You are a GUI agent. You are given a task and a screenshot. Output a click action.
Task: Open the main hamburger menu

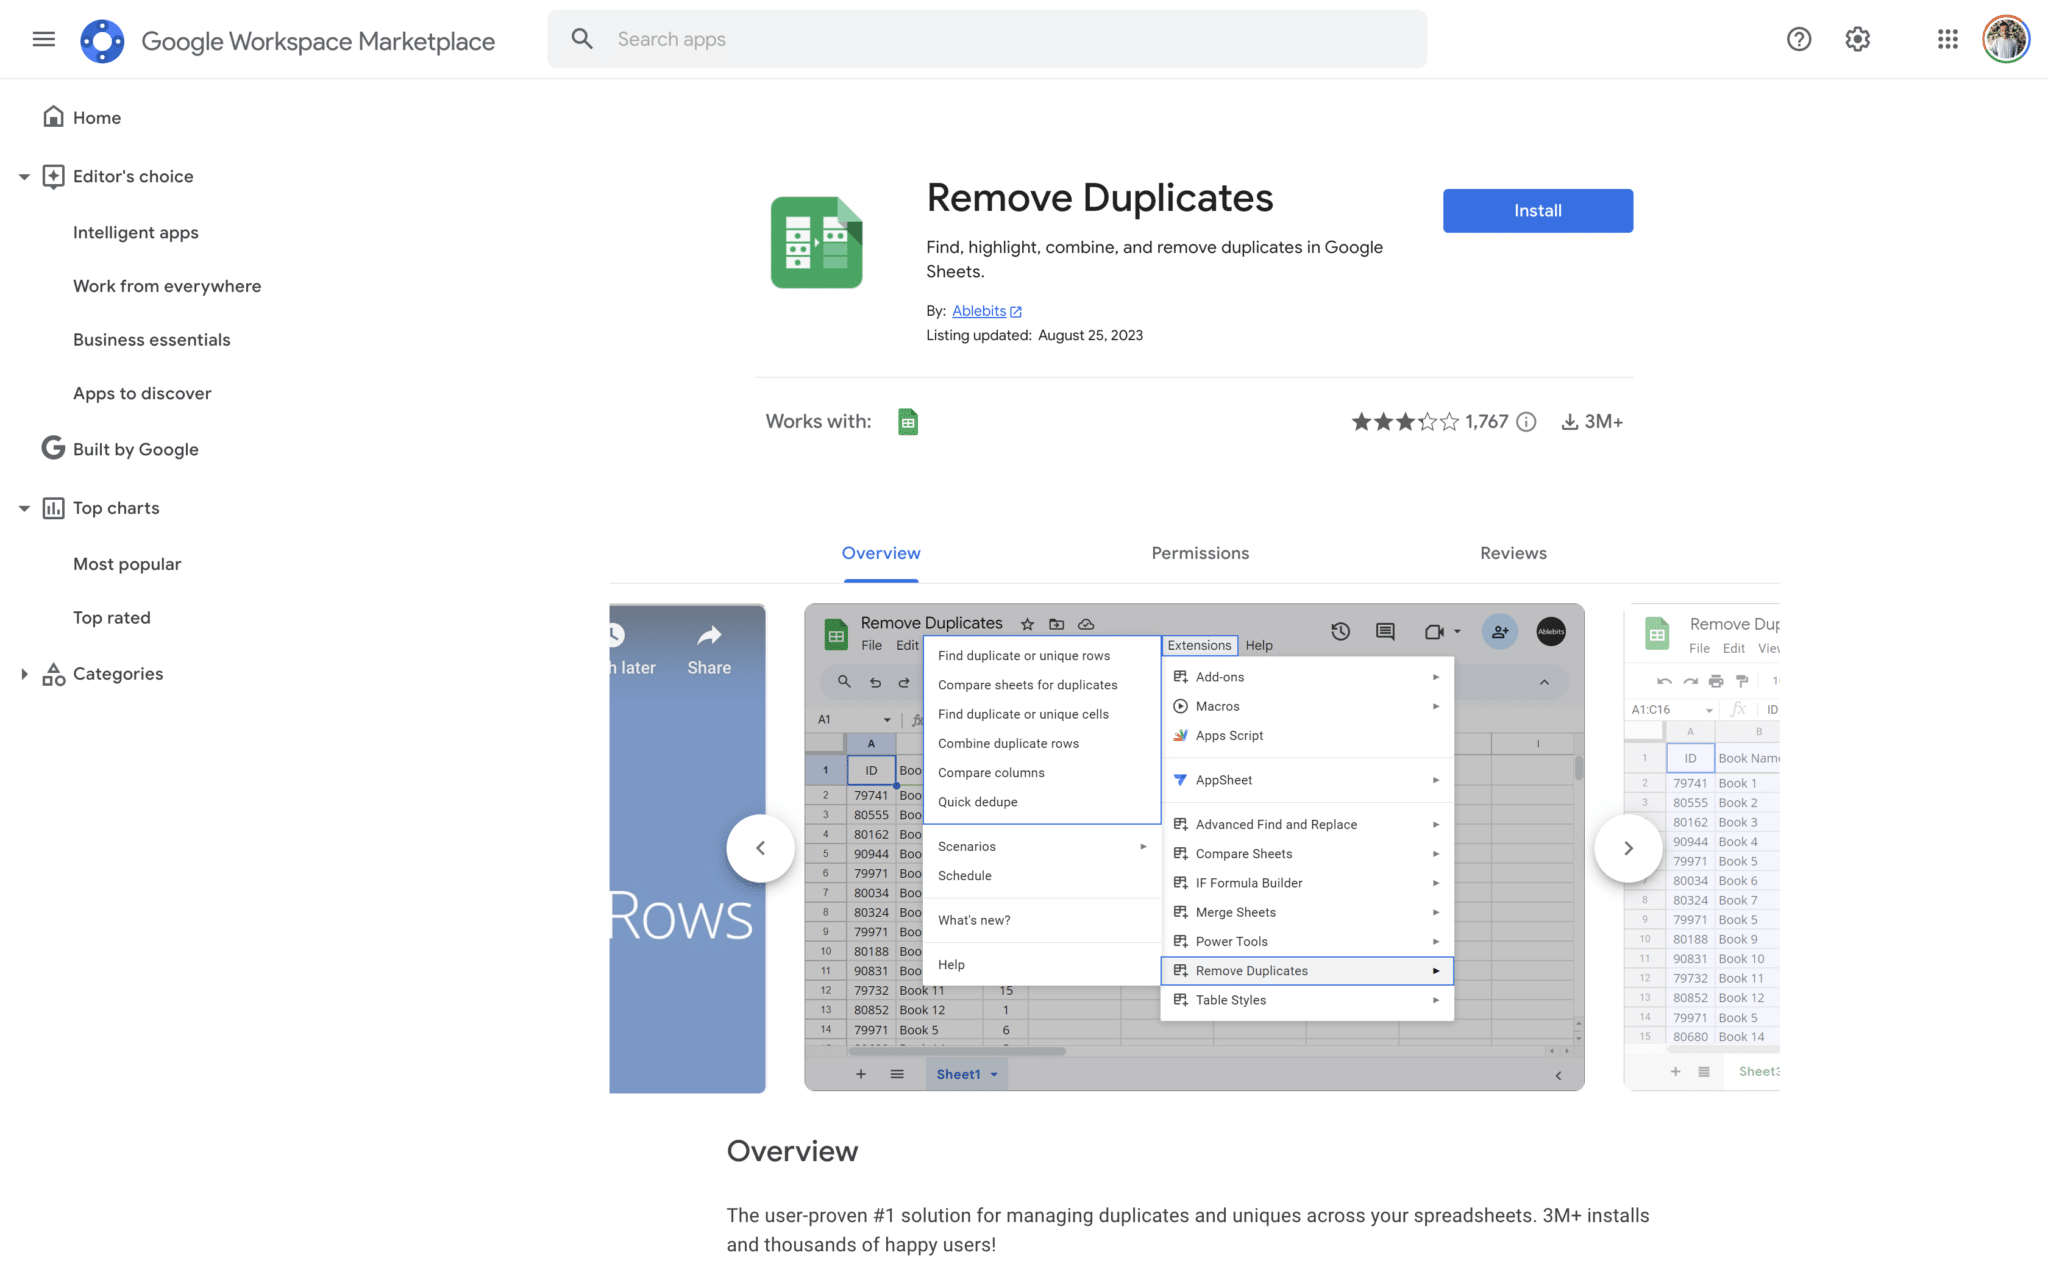(43, 39)
